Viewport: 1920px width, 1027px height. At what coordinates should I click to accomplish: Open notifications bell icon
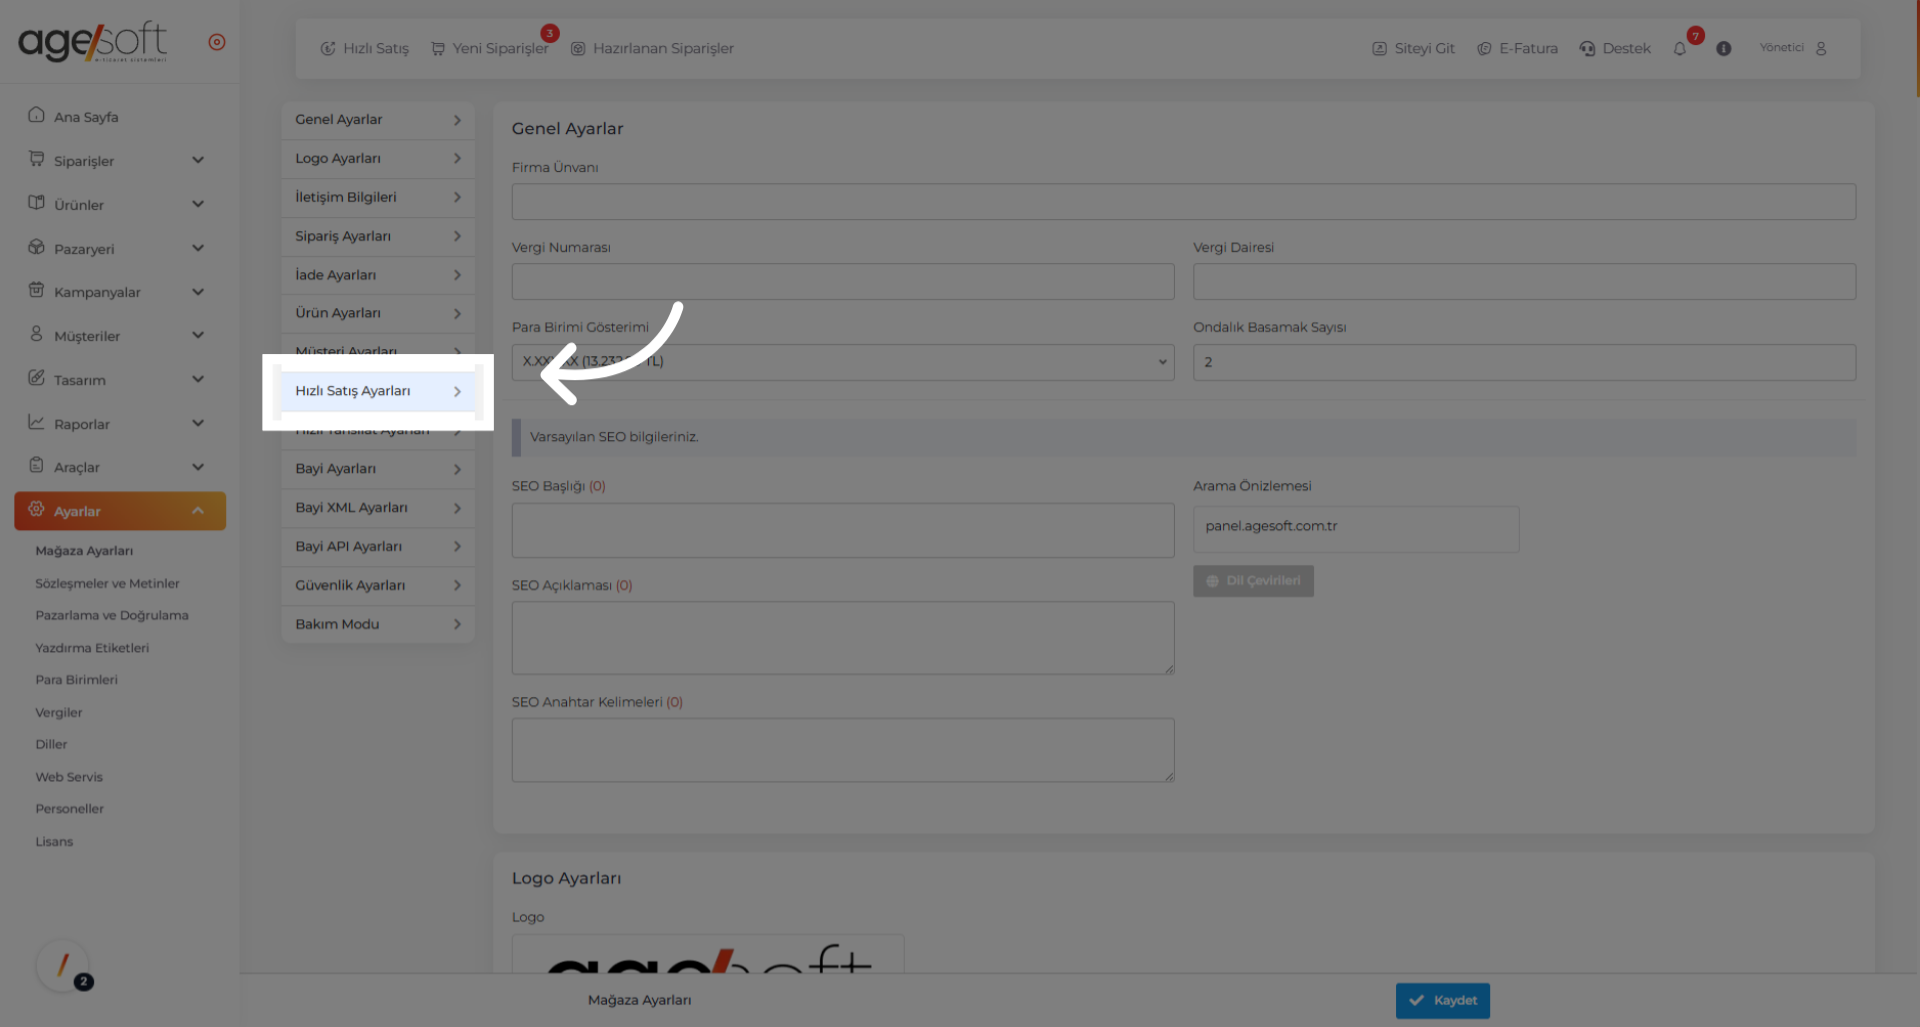1680,48
